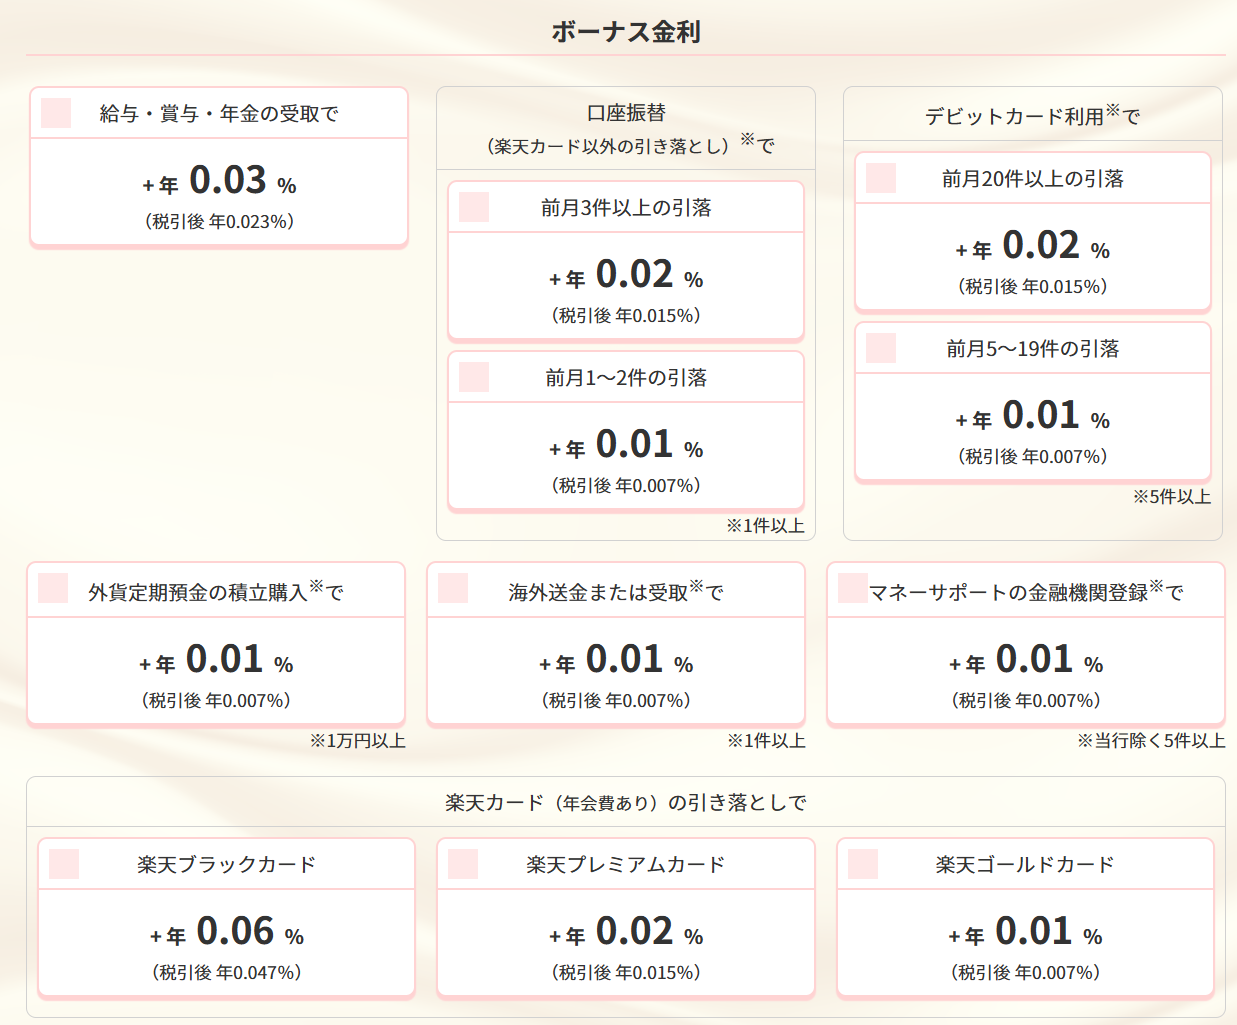Tick the 外貨定期預金の積立購入 checkbox
Screen dimensions: 1237x1025
point(53,588)
